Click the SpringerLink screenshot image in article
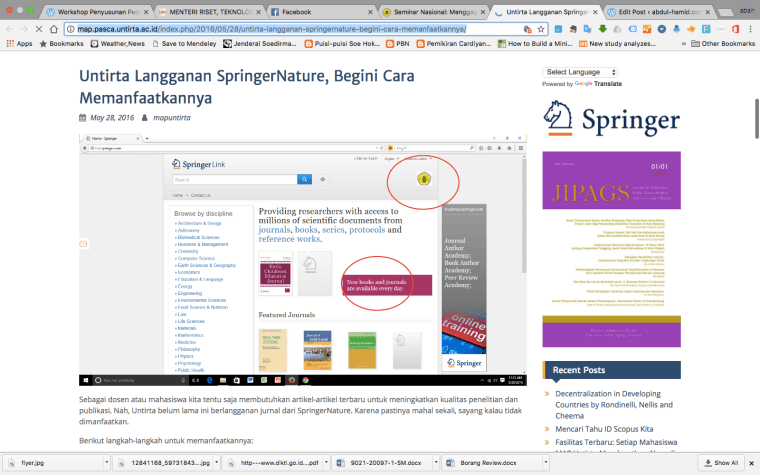 (x=303, y=260)
